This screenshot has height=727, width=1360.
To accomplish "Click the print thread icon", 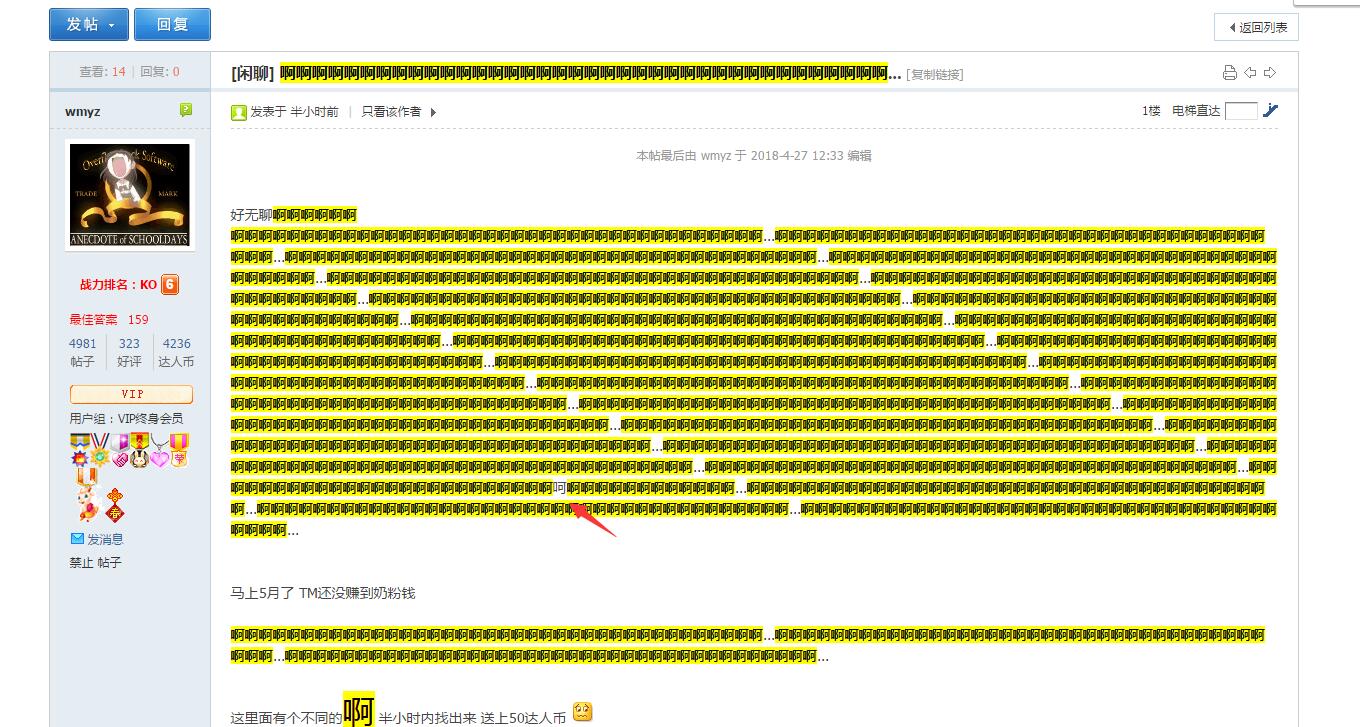I will click(x=1230, y=73).
